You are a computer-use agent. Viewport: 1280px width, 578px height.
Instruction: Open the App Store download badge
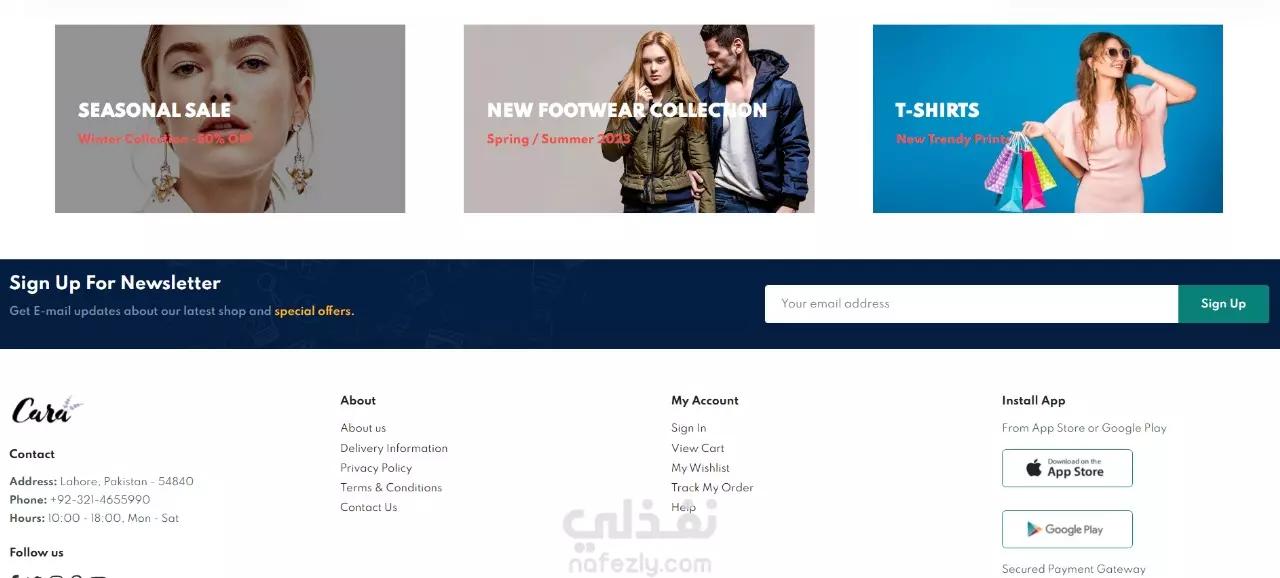tap(1067, 468)
